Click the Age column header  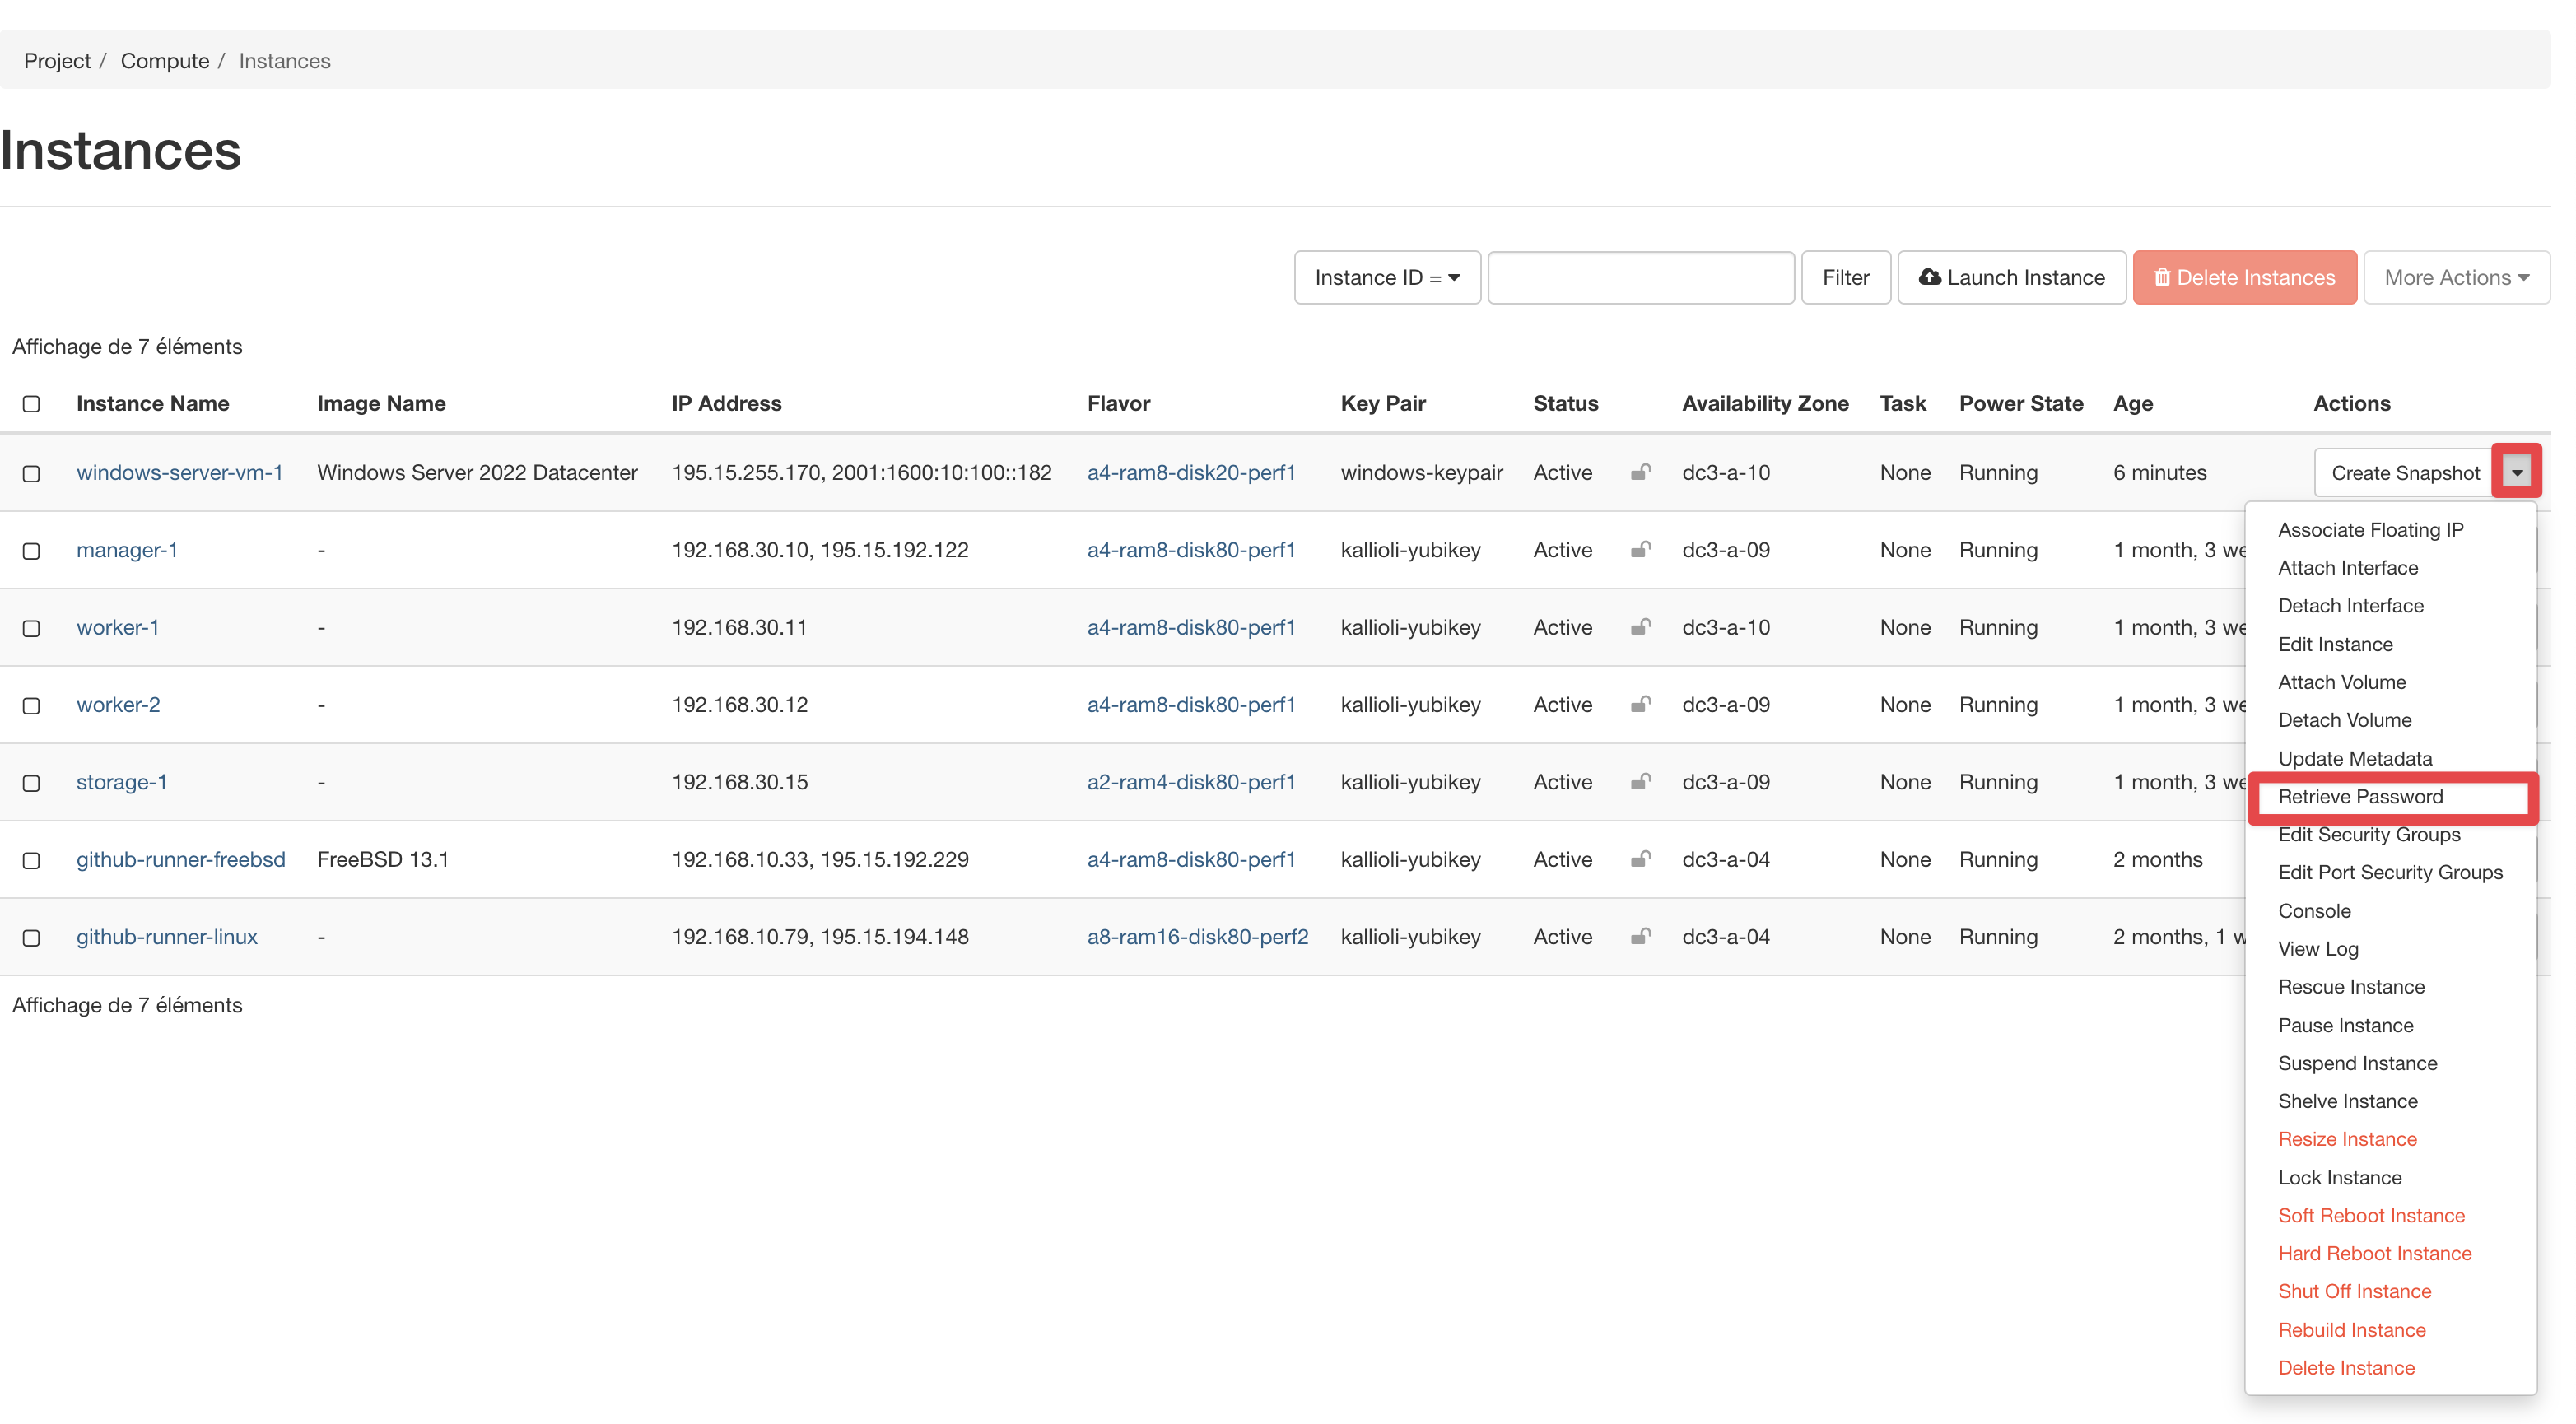[x=2132, y=403]
